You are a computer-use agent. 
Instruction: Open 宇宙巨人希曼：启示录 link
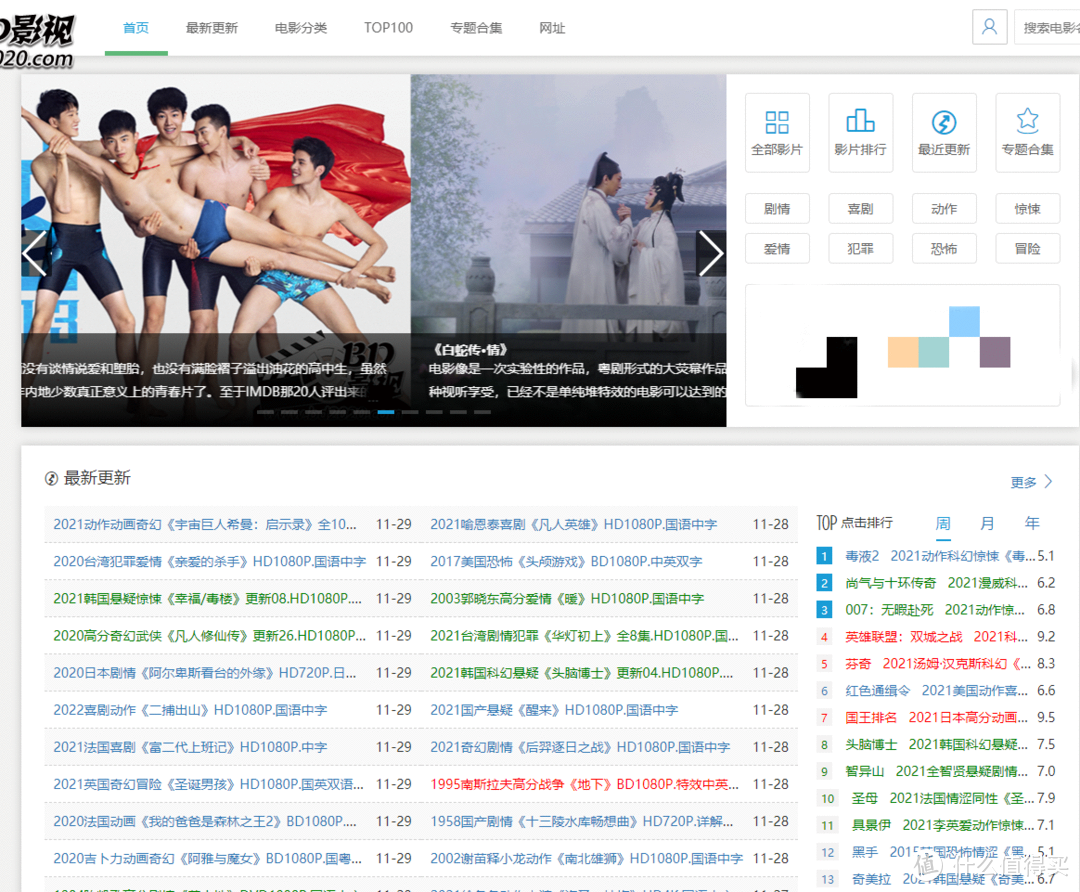pyautogui.click(x=205, y=525)
